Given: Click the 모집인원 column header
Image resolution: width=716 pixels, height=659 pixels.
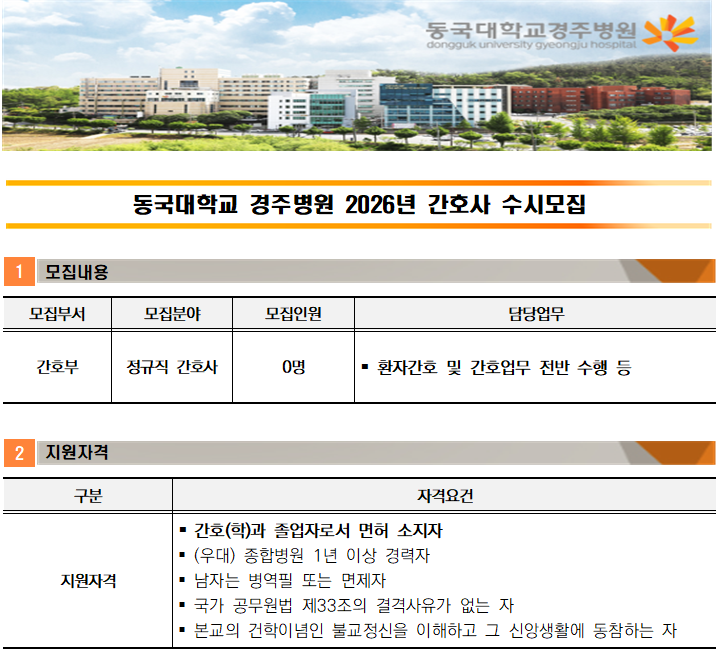Looking at the screenshot, I should click(x=294, y=314).
